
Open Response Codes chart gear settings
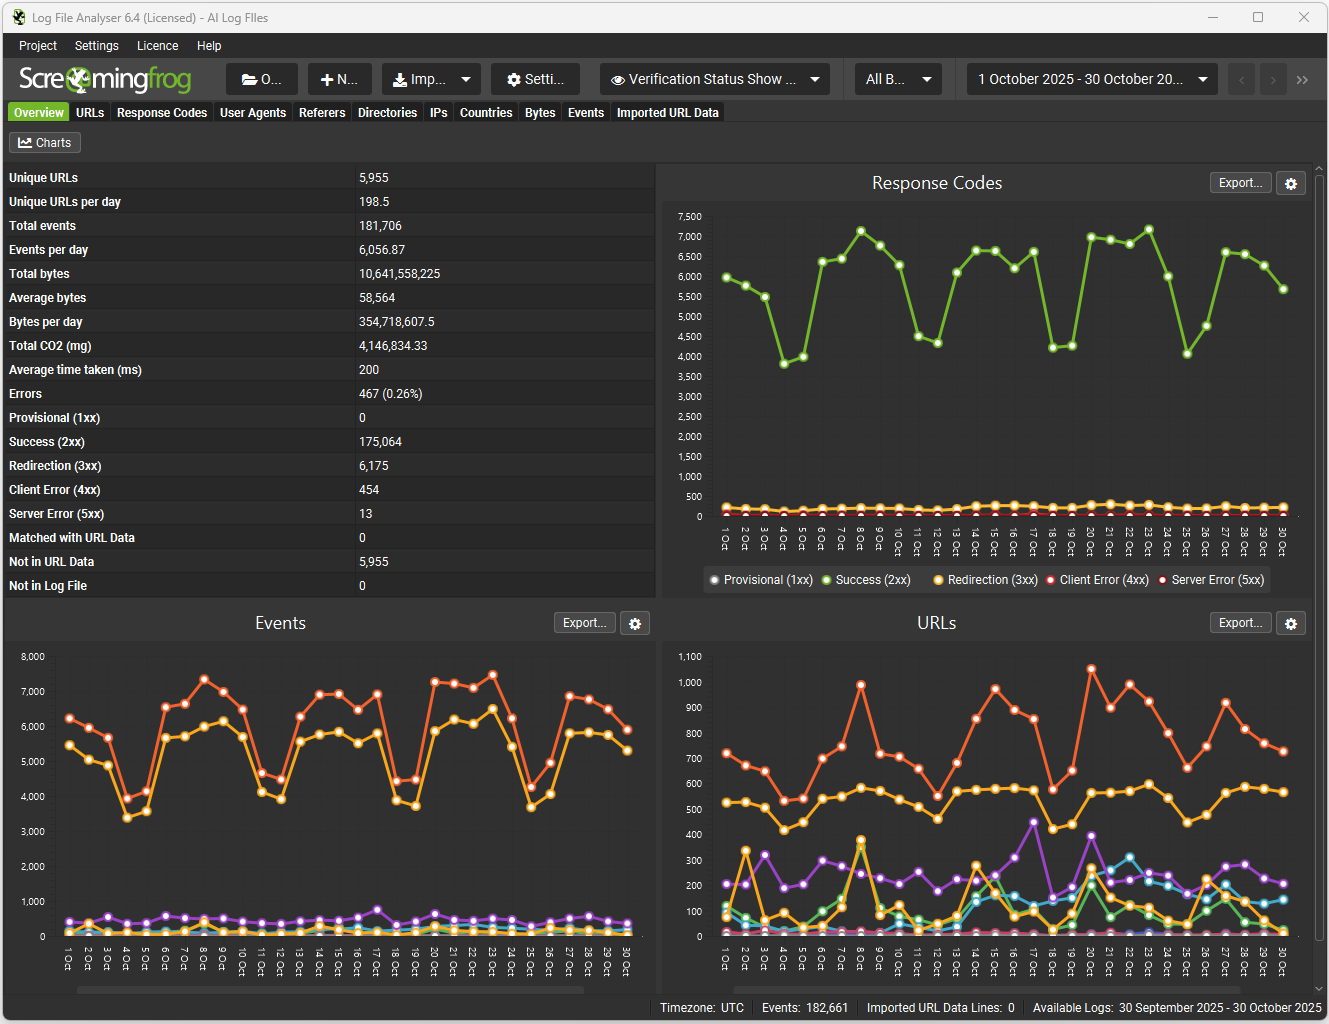click(x=1291, y=184)
